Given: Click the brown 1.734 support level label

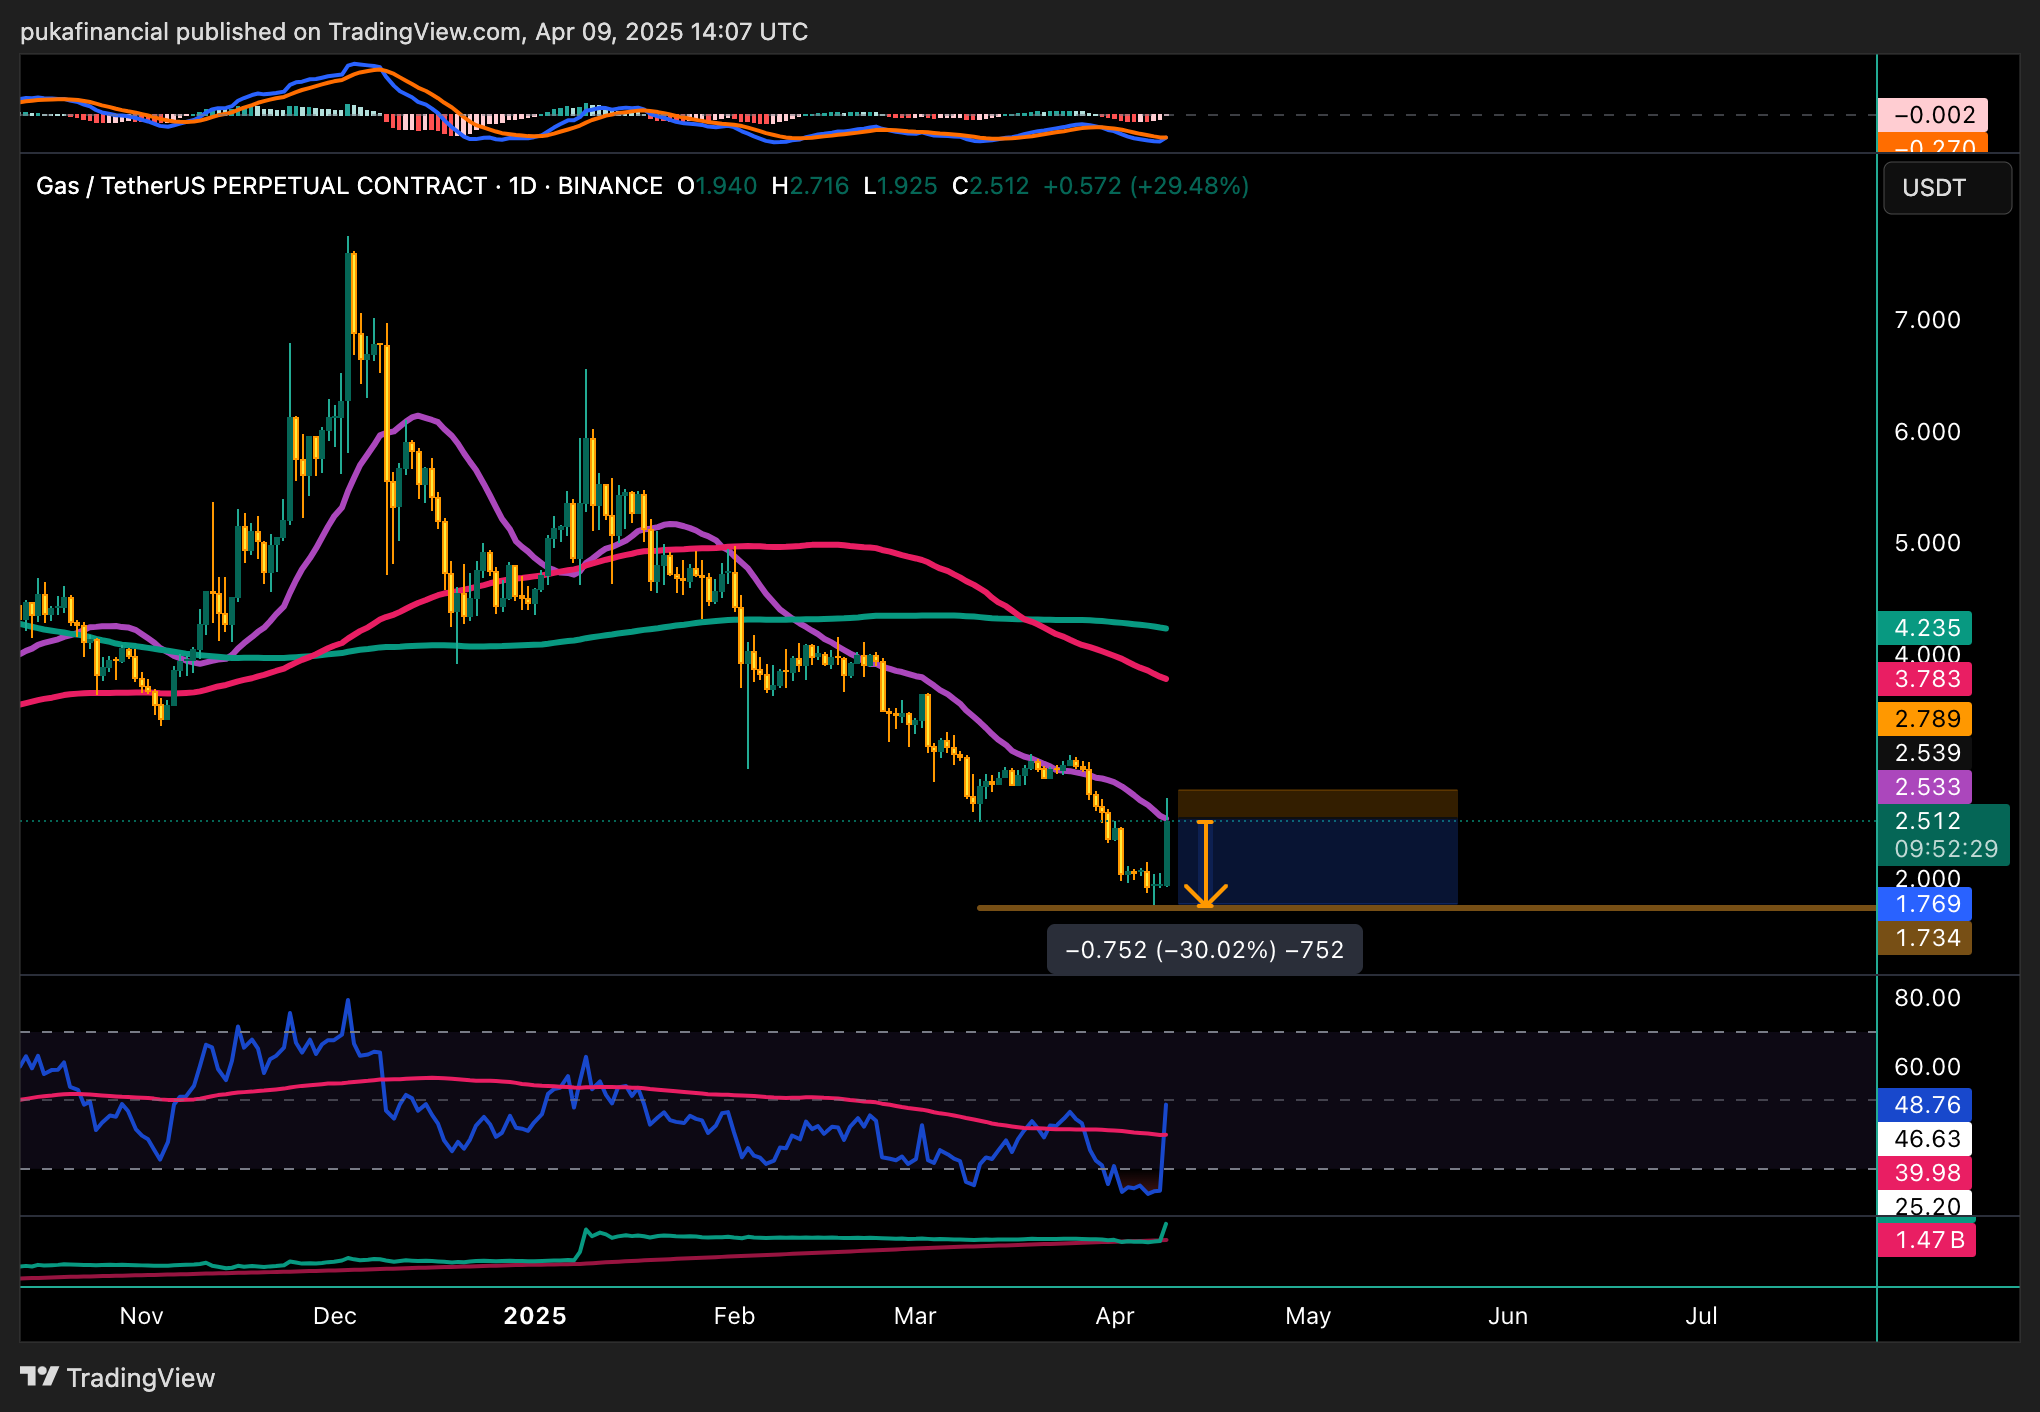Looking at the screenshot, I should (x=1925, y=938).
